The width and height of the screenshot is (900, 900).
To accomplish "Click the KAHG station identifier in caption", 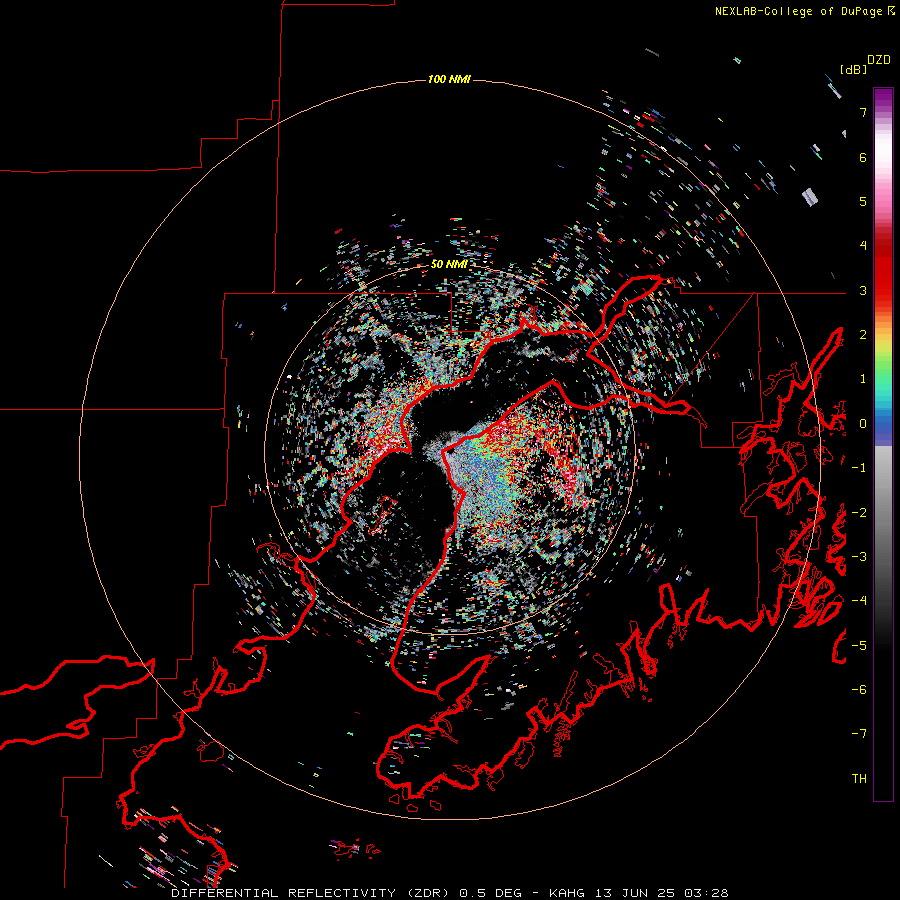I will click(x=567, y=893).
